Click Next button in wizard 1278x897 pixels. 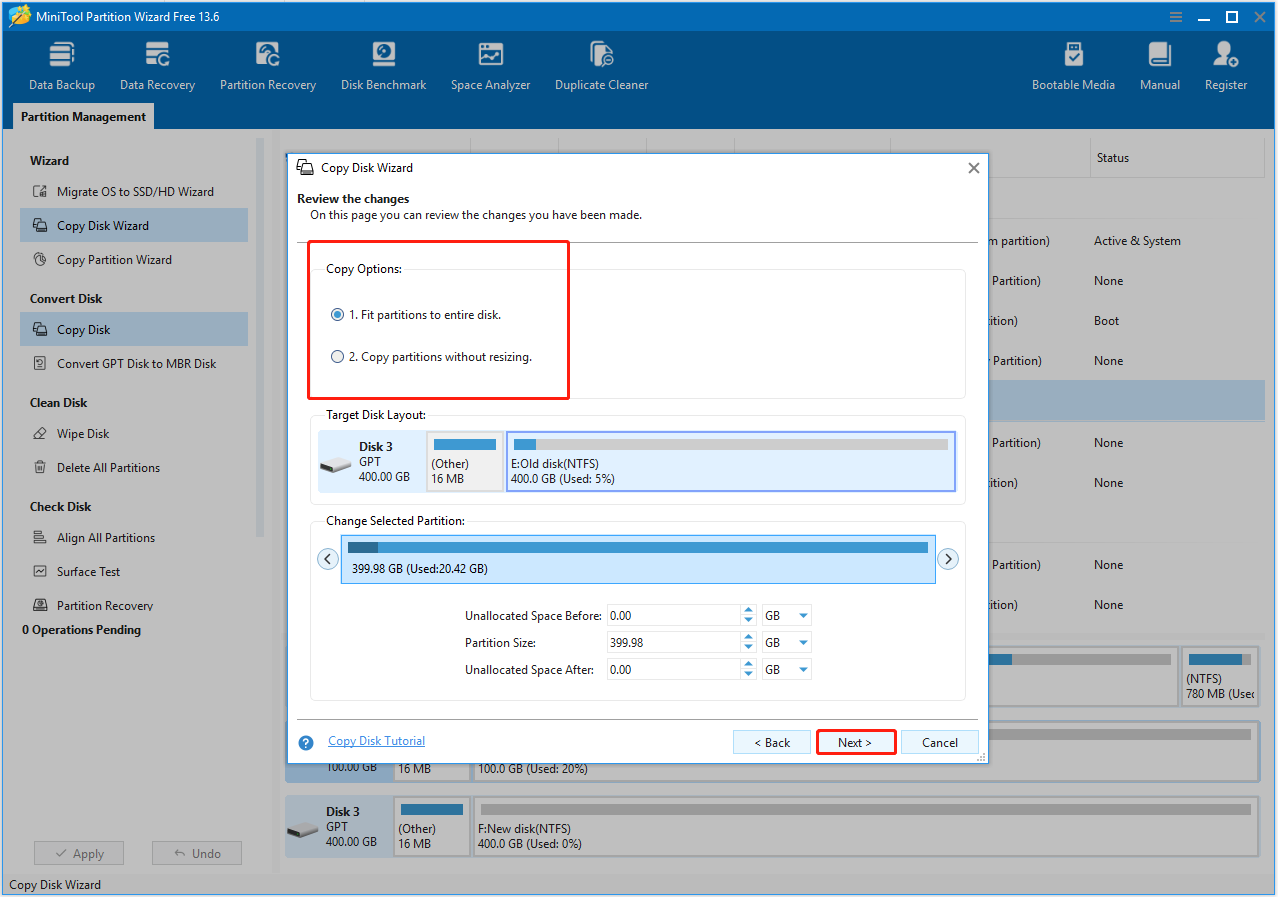point(855,743)
